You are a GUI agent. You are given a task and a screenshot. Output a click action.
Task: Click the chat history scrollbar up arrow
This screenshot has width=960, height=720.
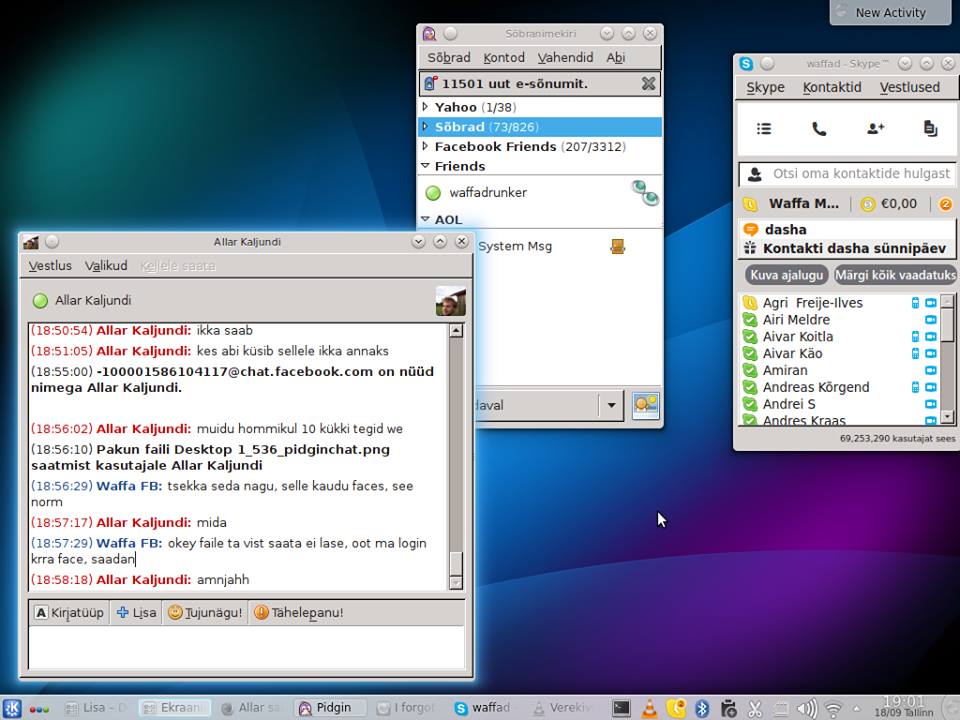pos(456,331)
